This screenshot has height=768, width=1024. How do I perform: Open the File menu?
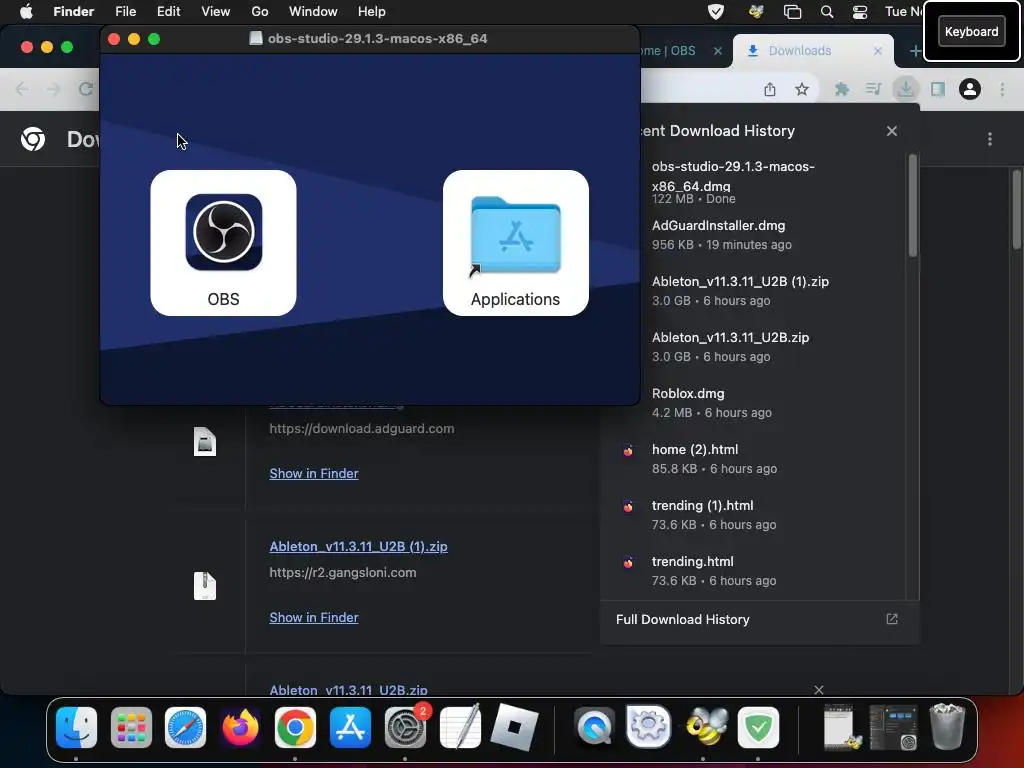click(x=125, y=11)
